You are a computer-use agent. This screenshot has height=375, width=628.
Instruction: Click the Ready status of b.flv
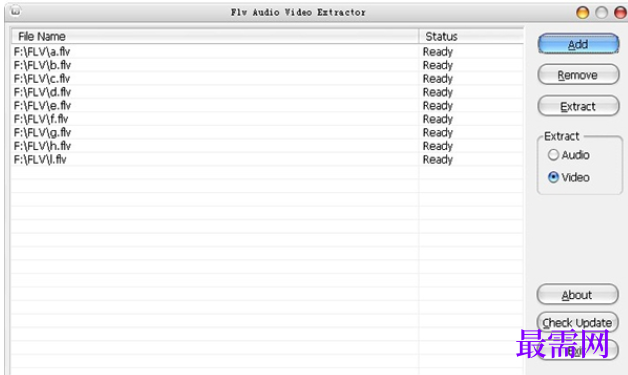[438, 65]
